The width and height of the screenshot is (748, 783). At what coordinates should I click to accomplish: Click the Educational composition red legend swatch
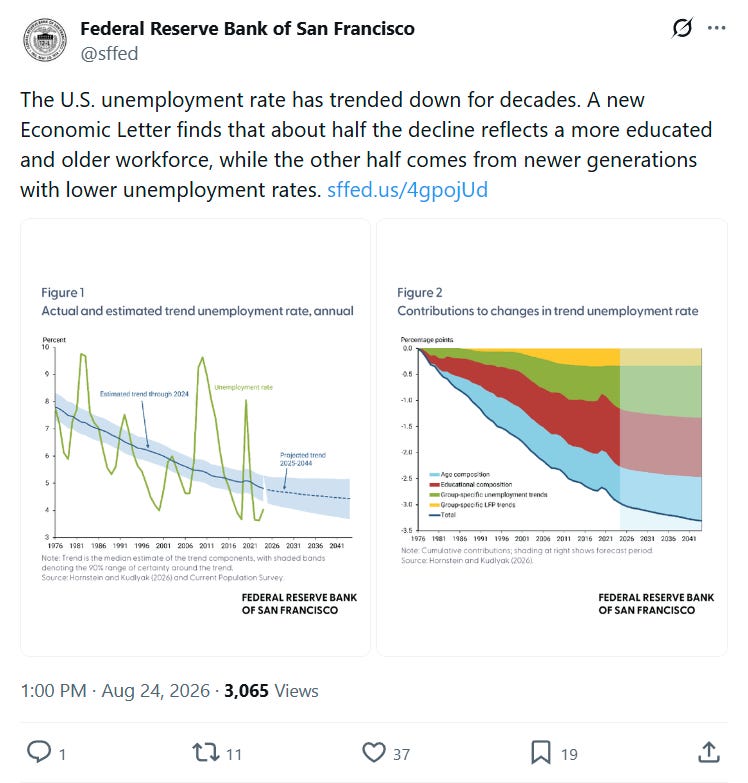click(x=434, y=484)
